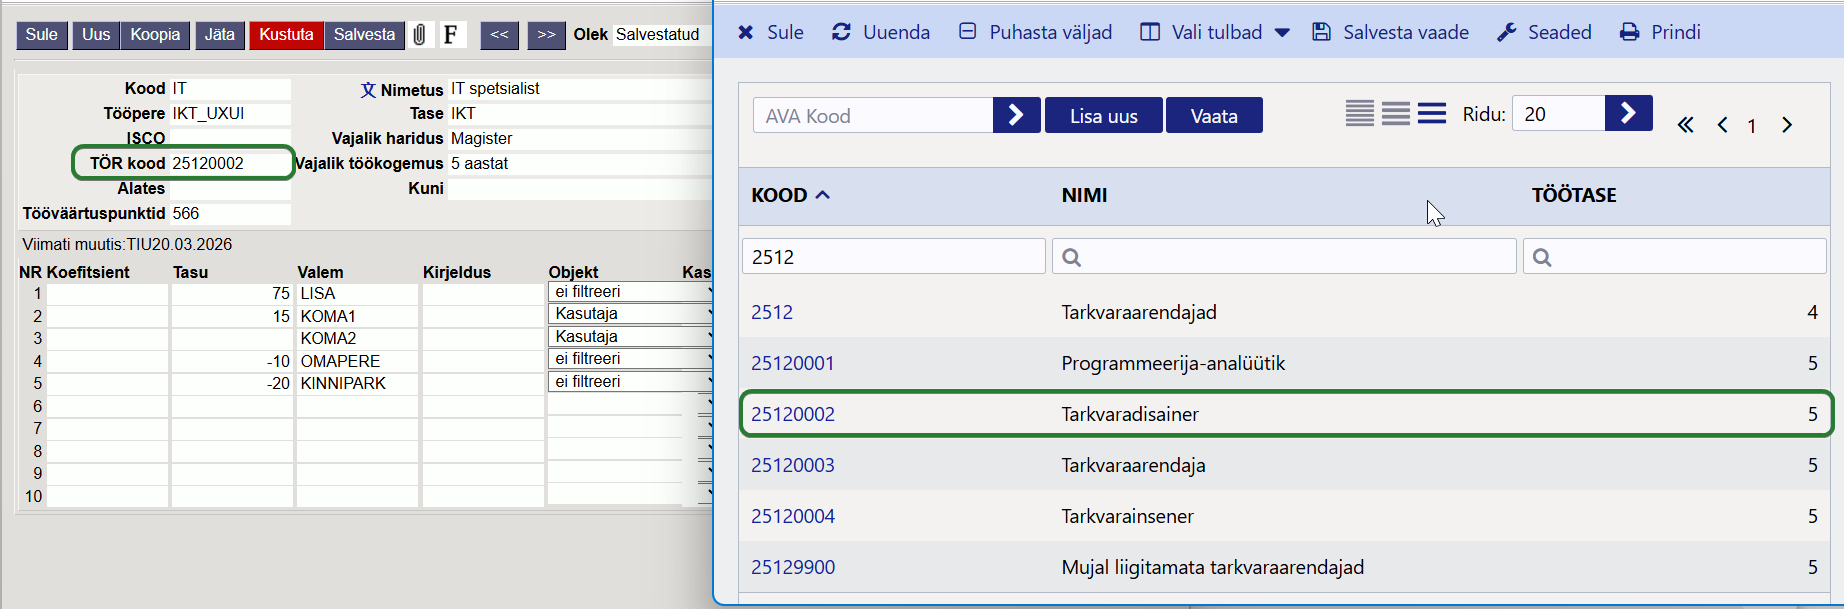Open Objekt dropdown for the KOMA1 row
1844x609 pixels.
pos(630,314)
